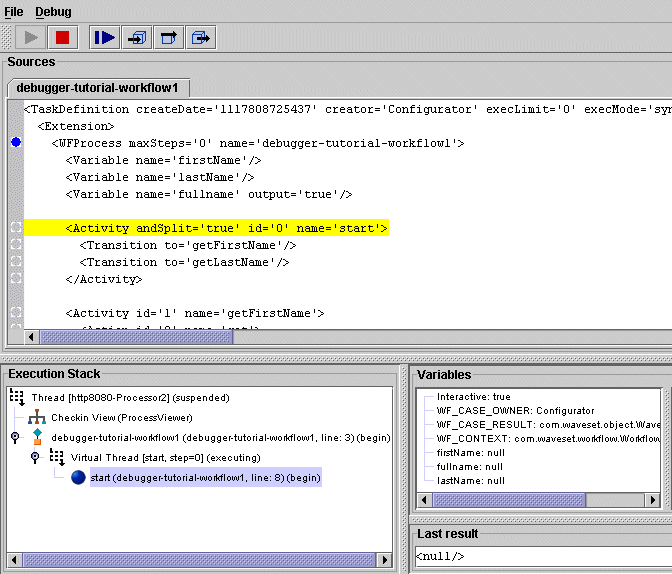The height and width of the screenshot is (574, 672).
Task: Click the workflow icon beside debugger-tutorial-workflow1 entry
Action: 37,437
